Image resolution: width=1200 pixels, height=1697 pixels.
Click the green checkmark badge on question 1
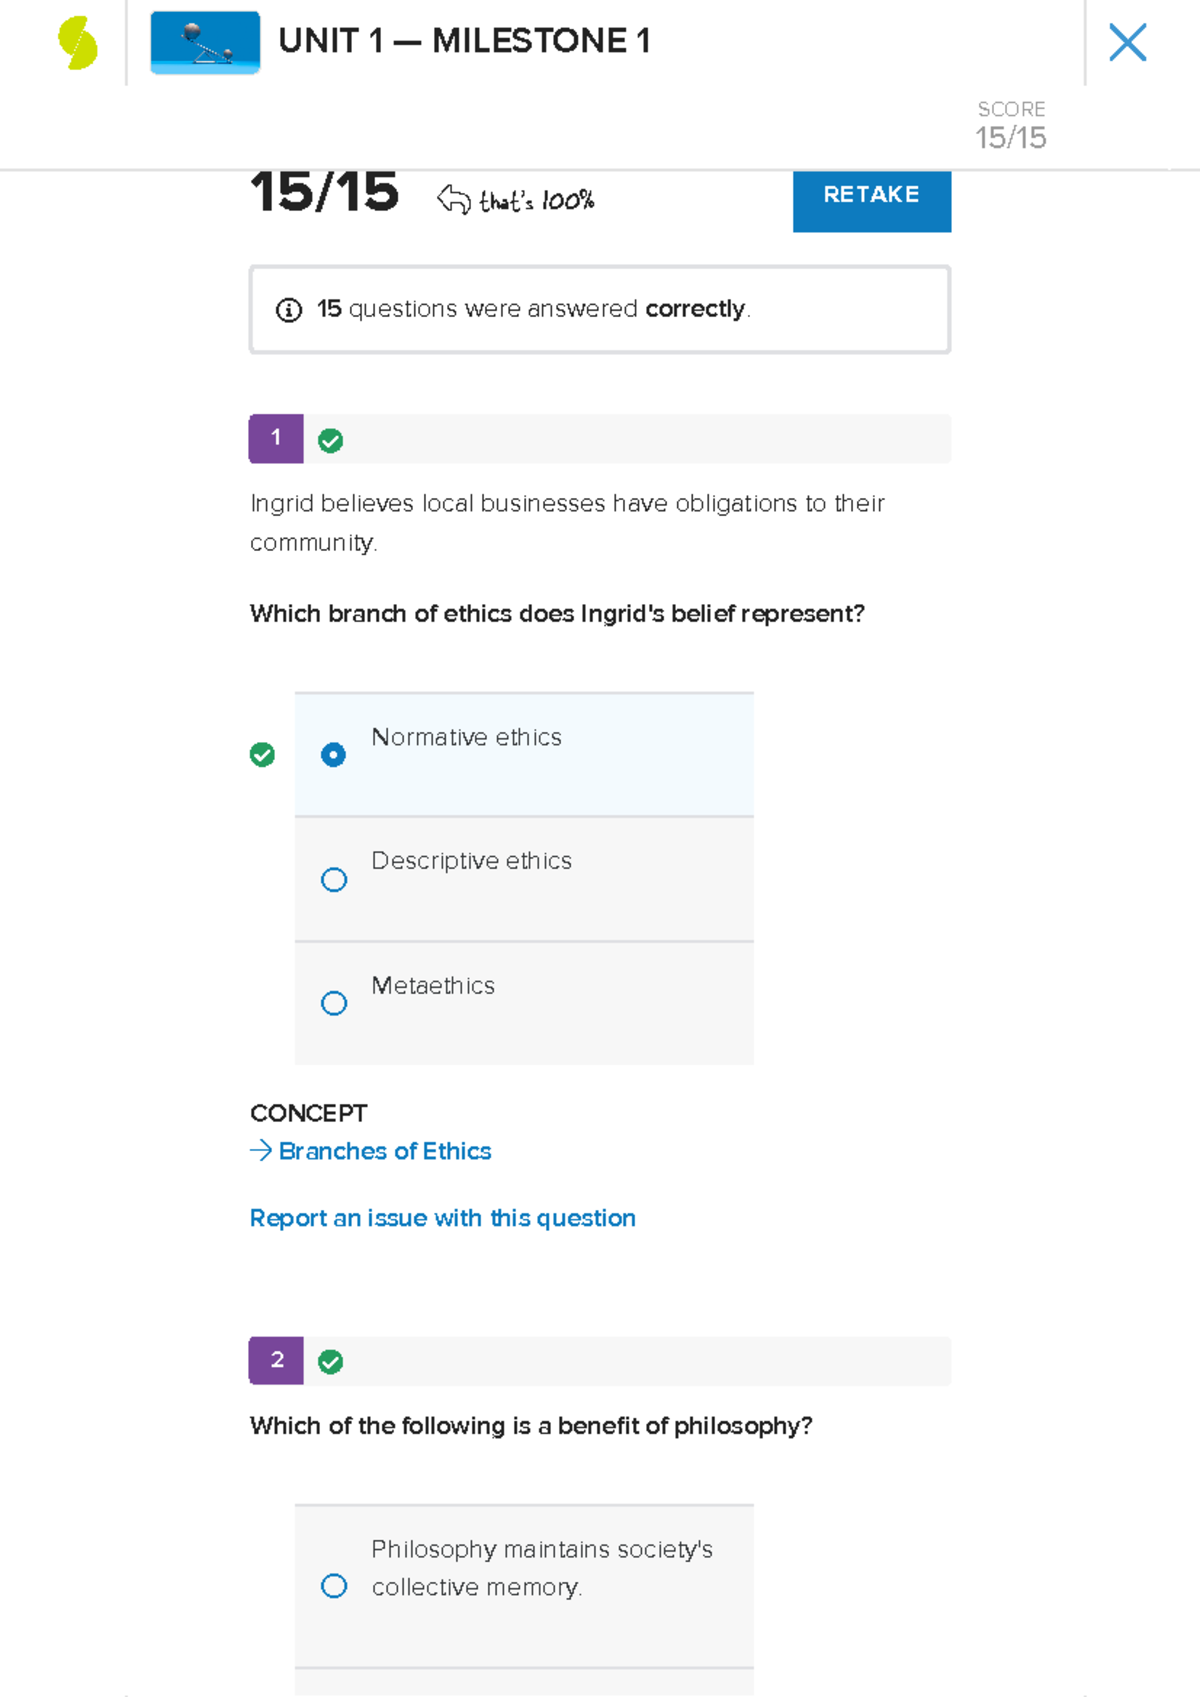[x=330, y=438]
